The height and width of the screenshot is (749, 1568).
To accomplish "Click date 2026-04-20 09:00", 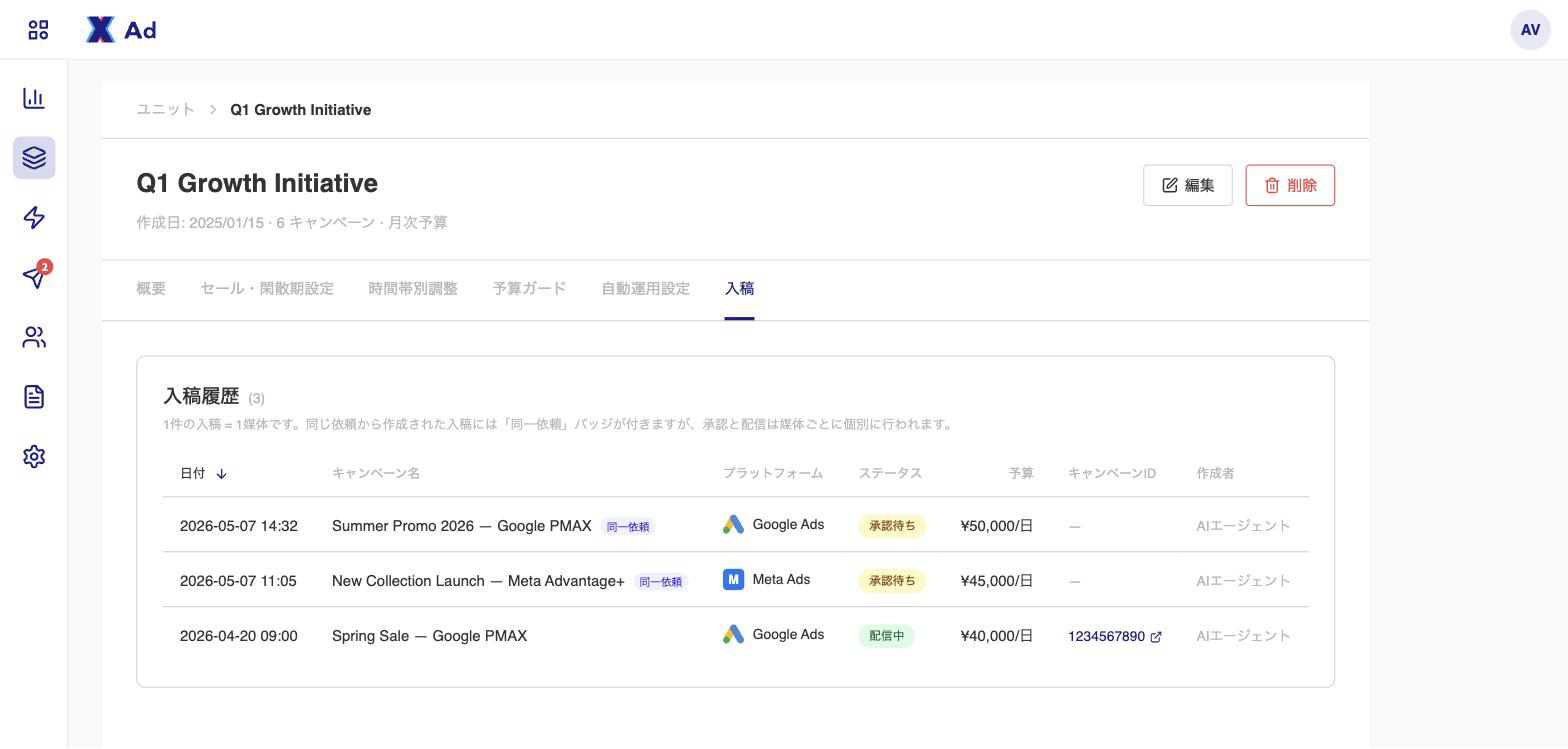I will (x=239, y=636).
